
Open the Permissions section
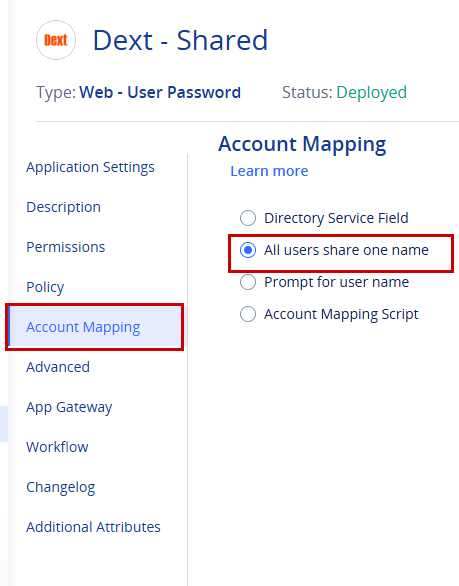(x=65, y=247)
